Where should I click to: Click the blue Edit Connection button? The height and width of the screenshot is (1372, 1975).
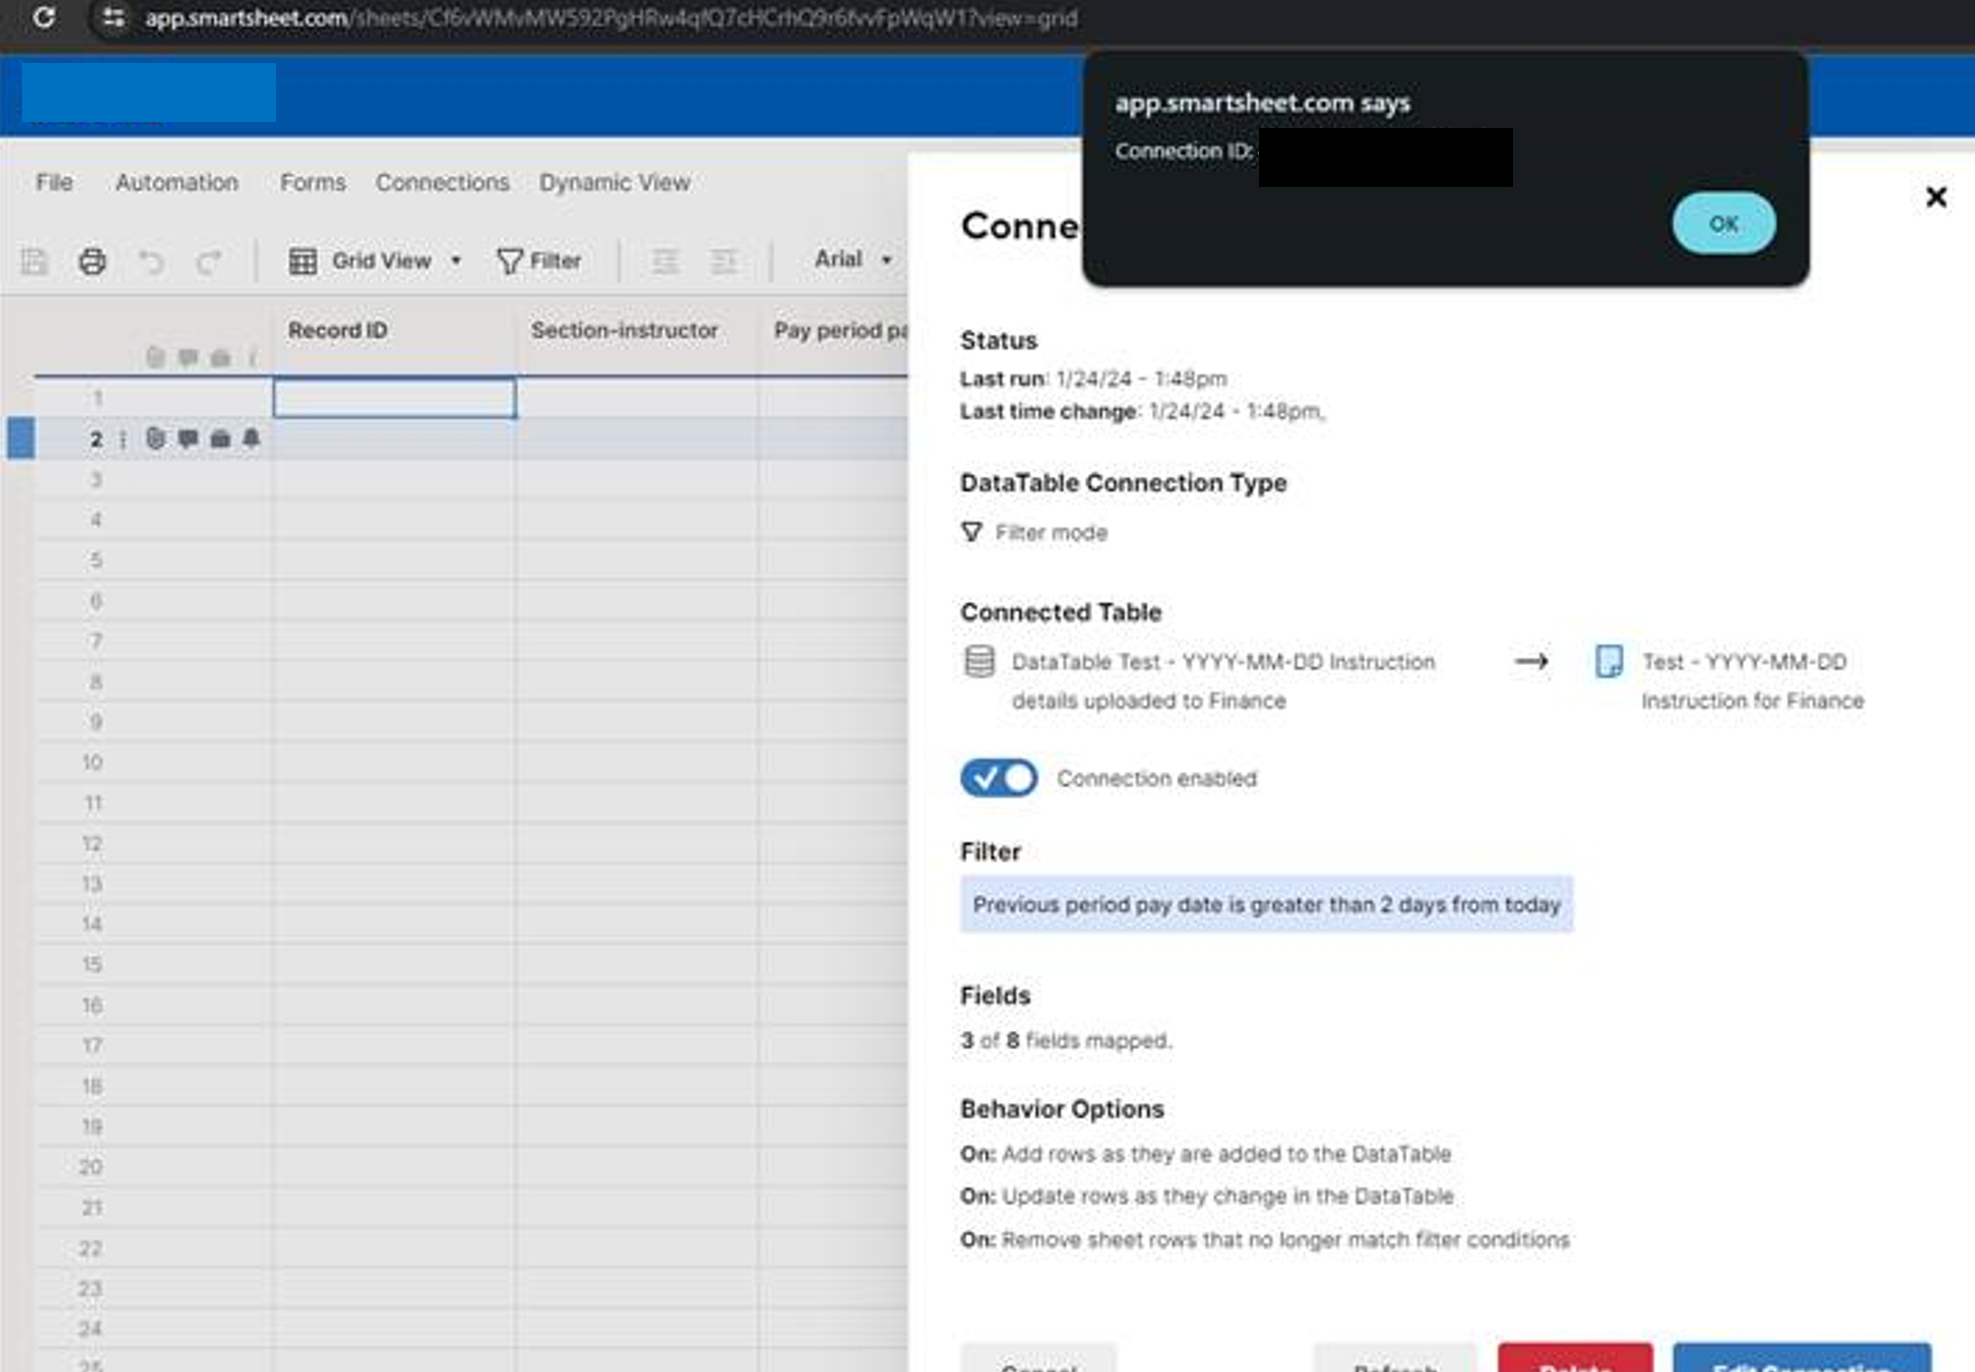[x=1802, y=1358]
